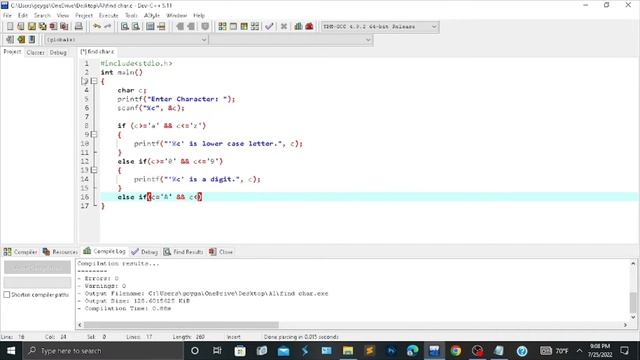Click the Find magnifier icon
Image resolution: width=640 pixels, height=360 pixels.
(125, 27)
